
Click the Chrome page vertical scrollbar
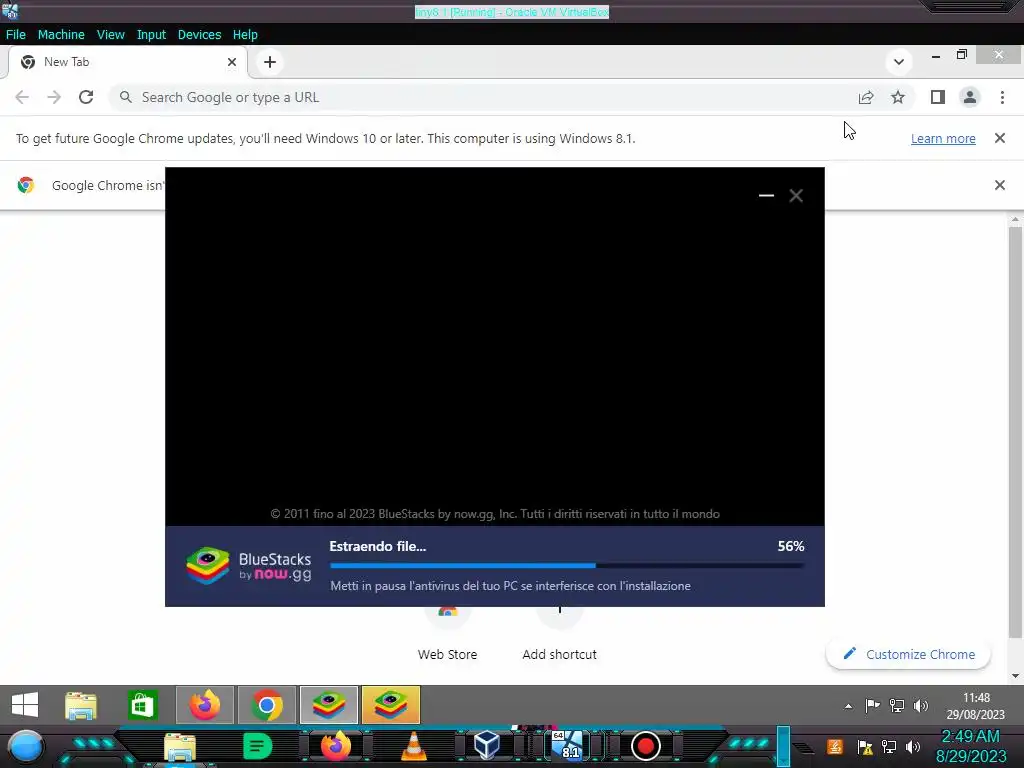1015,431
